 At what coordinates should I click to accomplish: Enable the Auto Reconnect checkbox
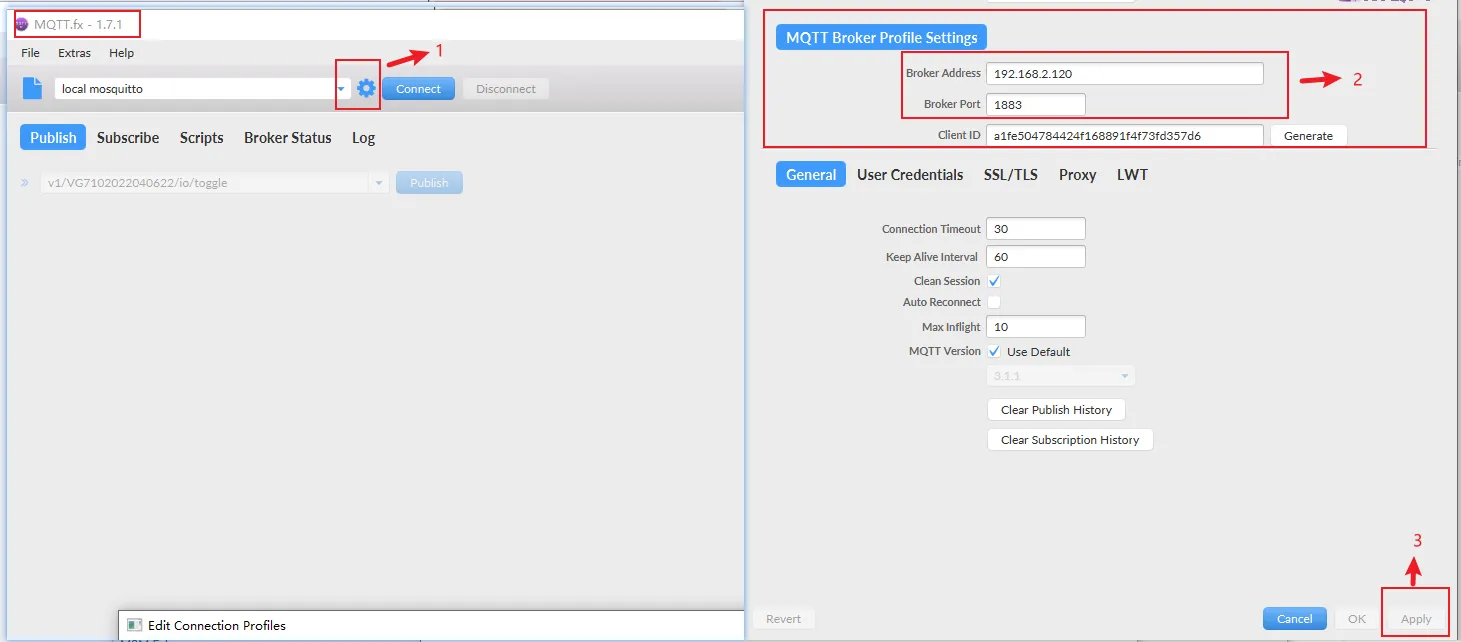tap(994, 302)
